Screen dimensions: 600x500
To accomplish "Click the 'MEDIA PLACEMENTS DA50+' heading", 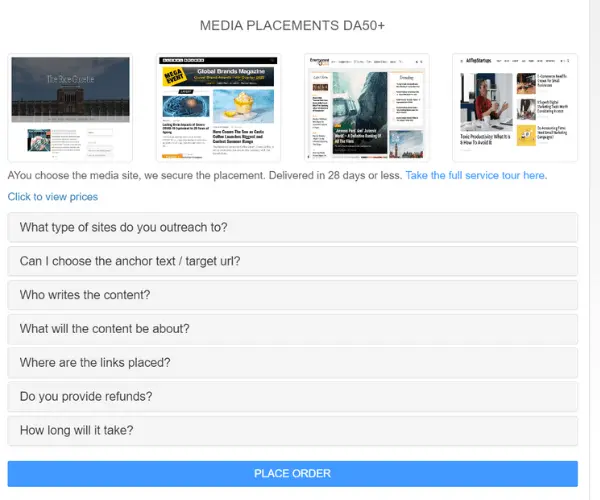I will (x=292, y=26).
